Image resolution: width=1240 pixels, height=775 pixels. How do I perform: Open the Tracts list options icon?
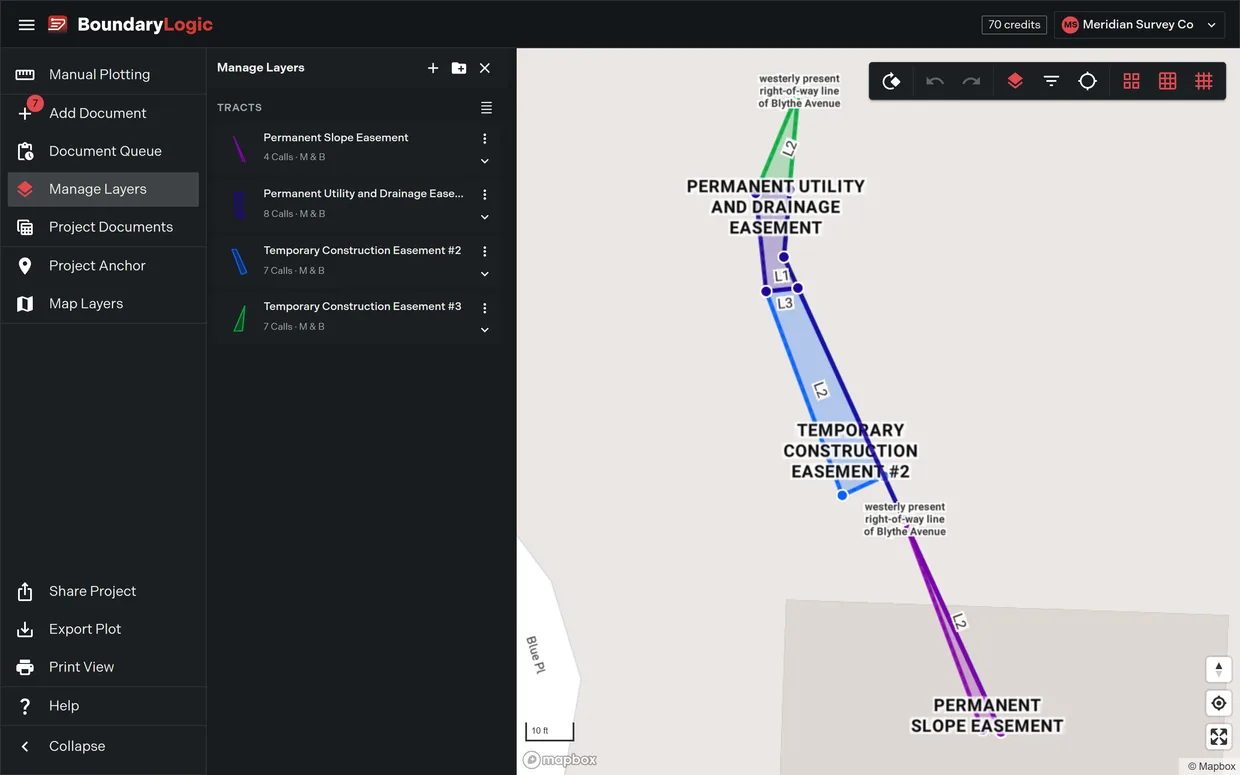click(x=486, y=107)
